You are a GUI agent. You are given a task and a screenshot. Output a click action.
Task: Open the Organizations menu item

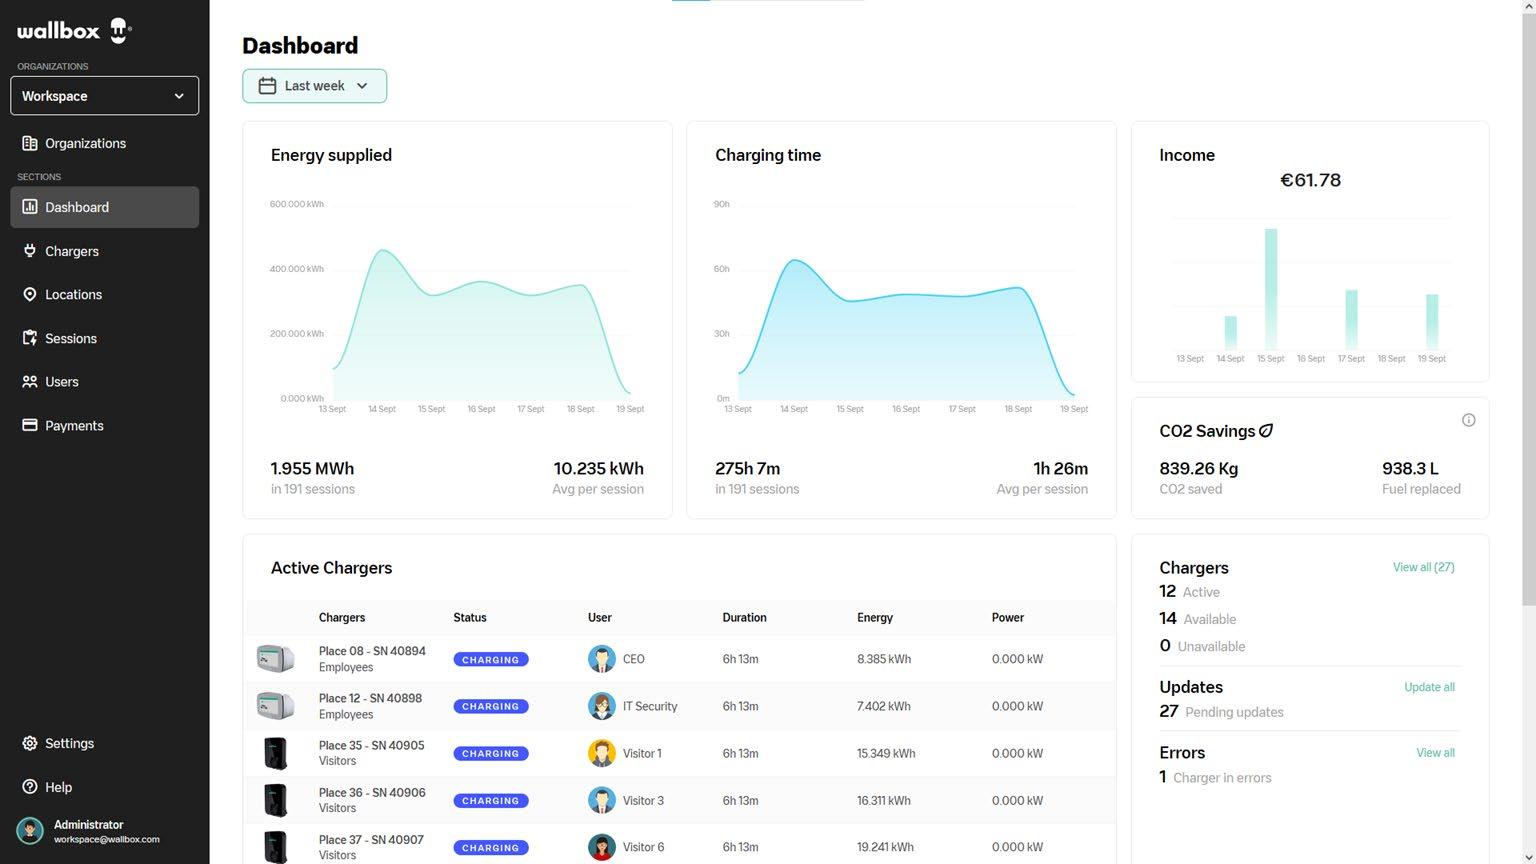[x=105, y=143]
